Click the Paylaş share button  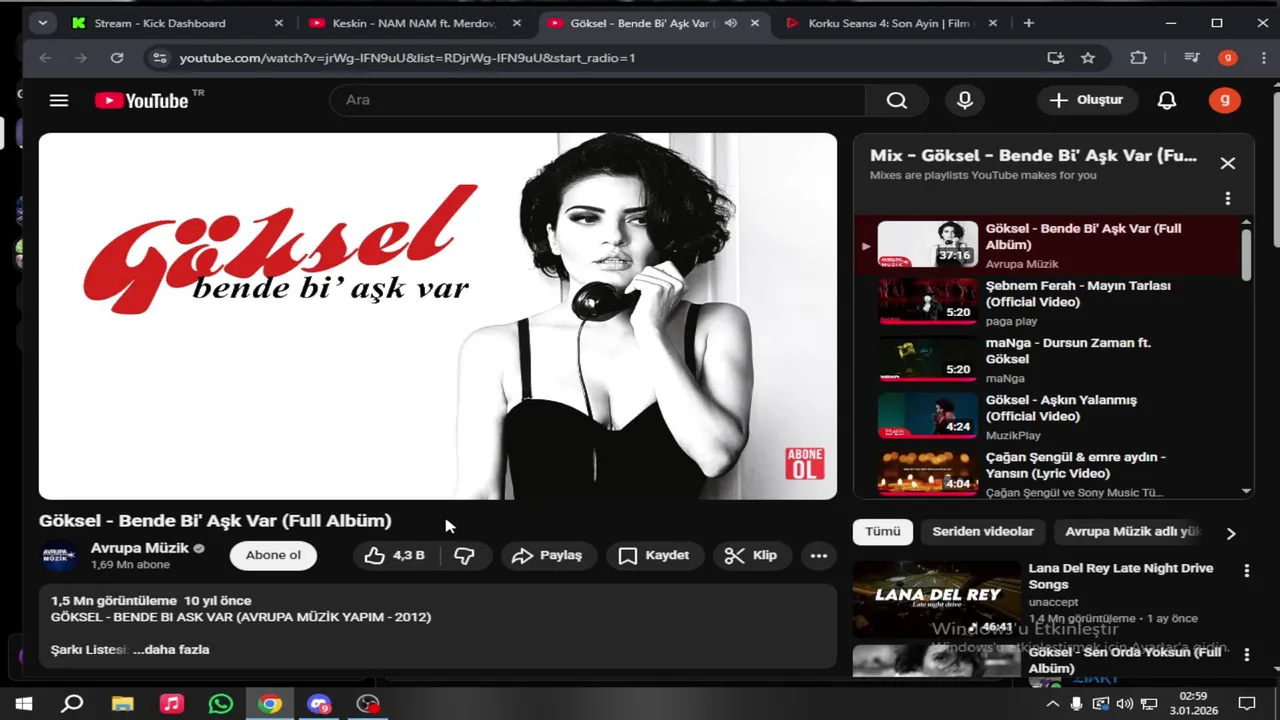coord(547,556)
